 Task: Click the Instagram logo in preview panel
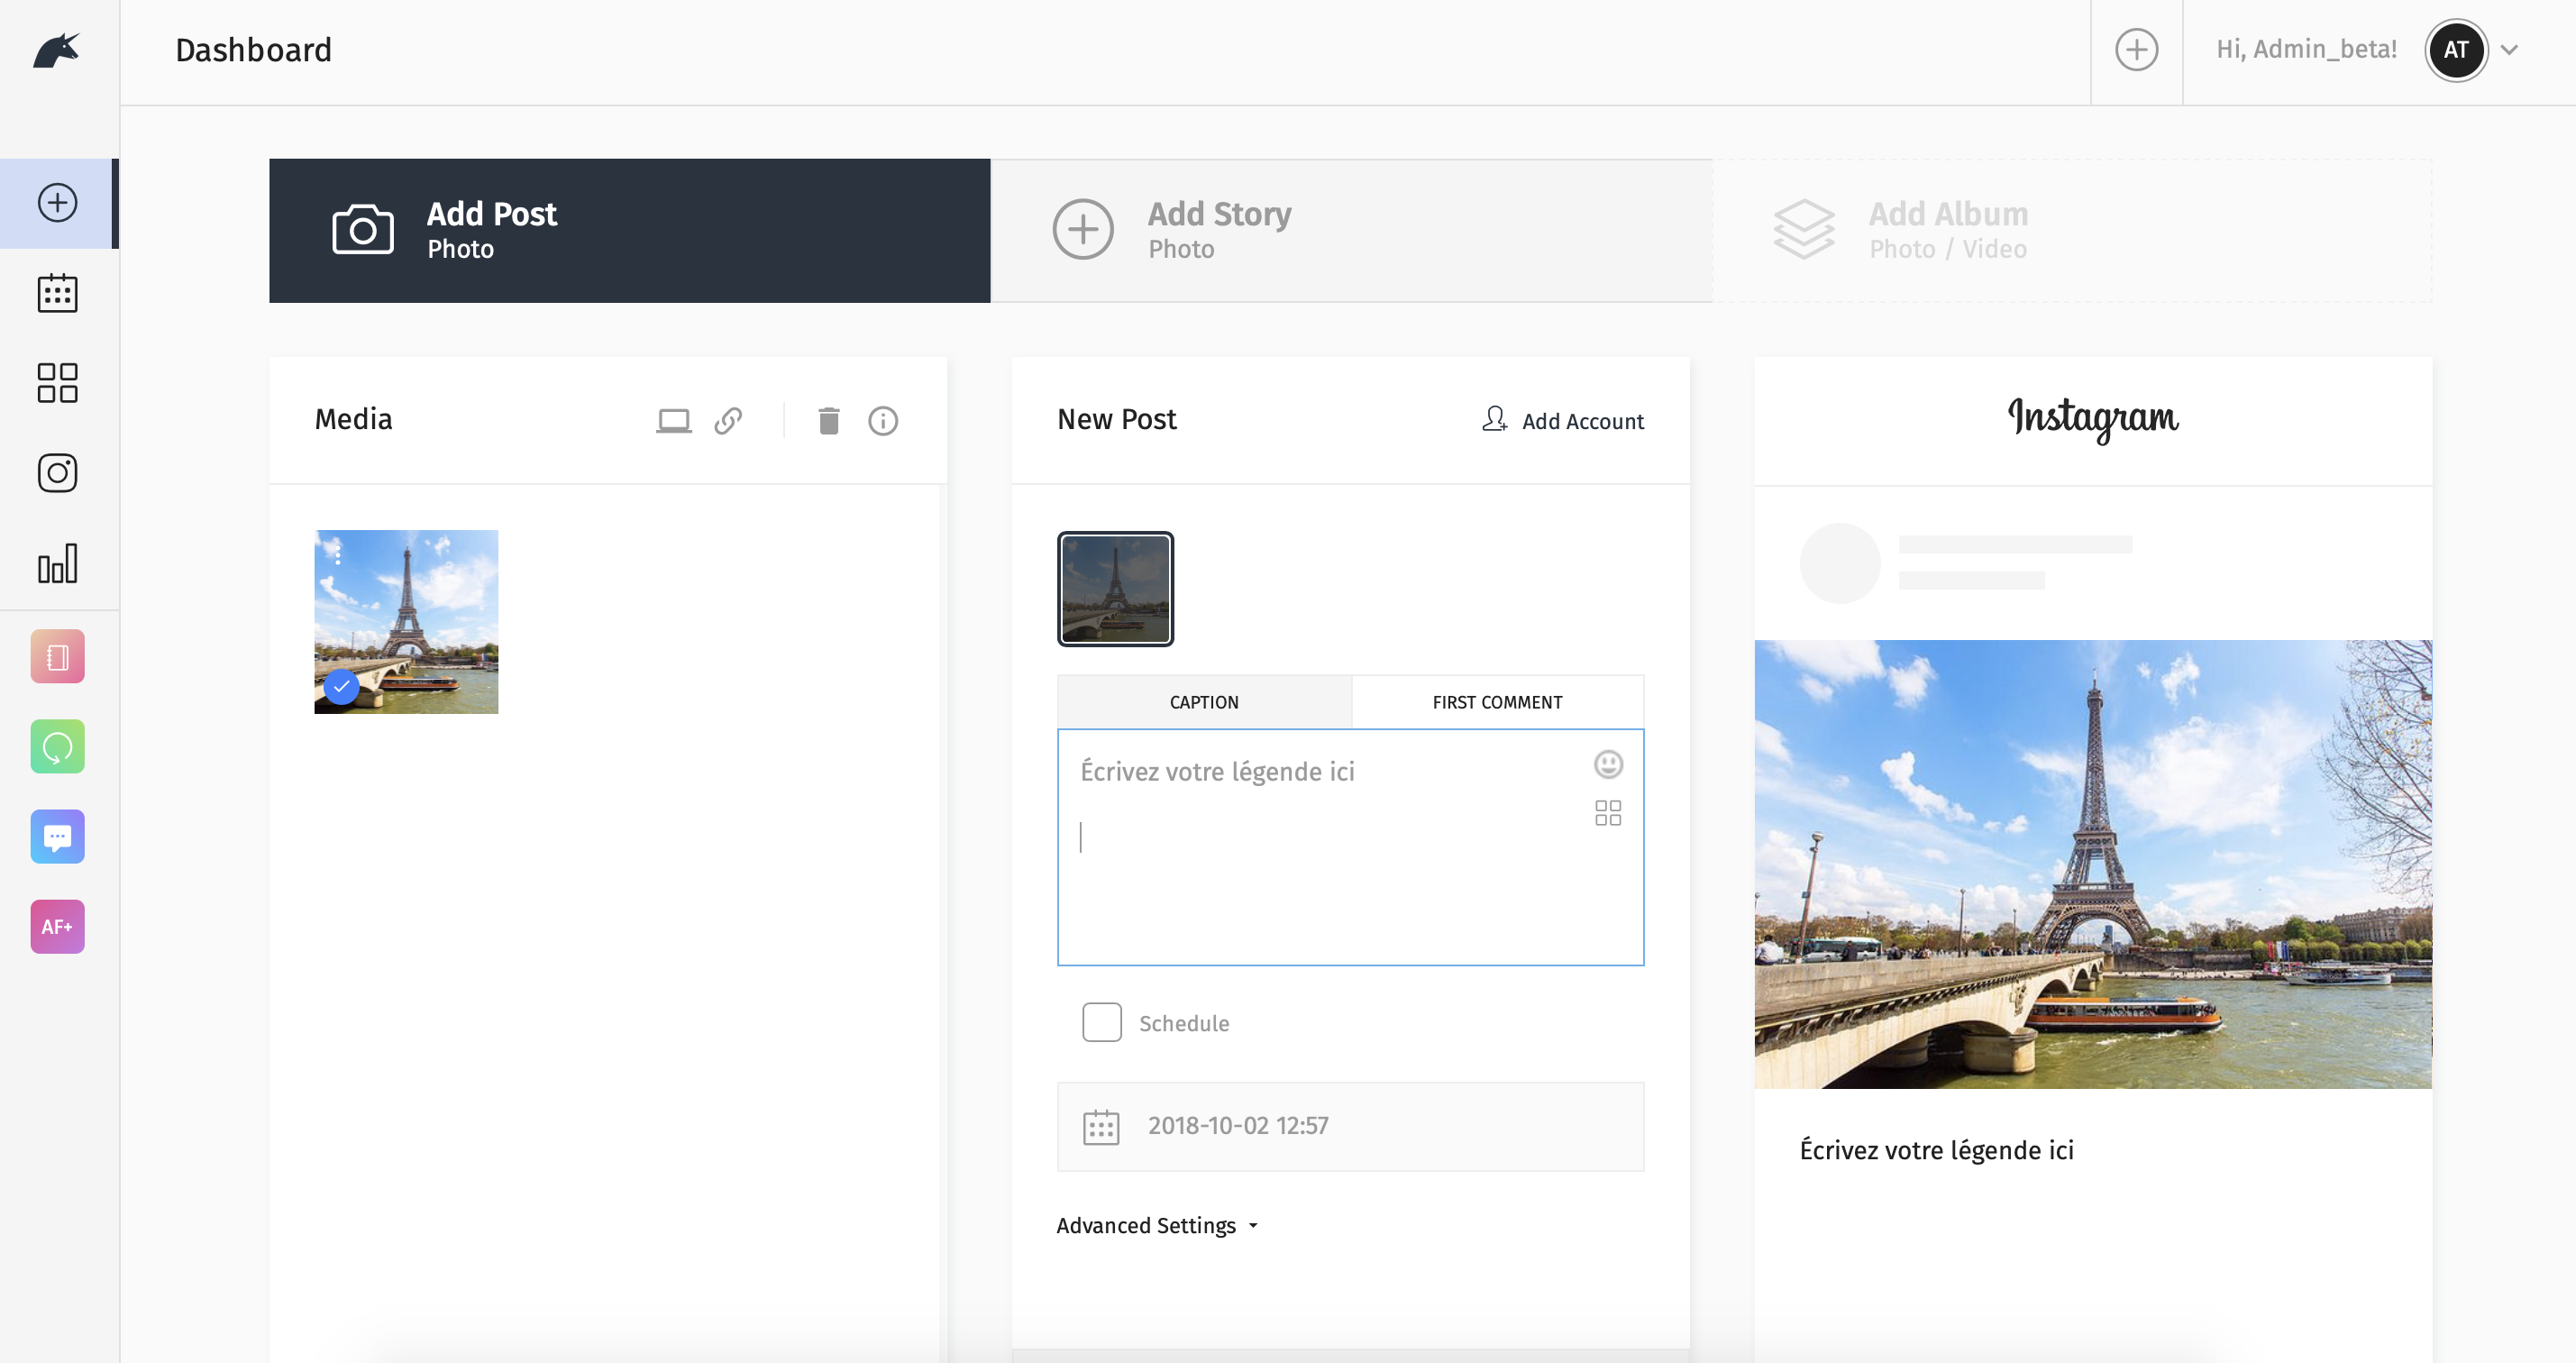(x=2093, y=419)
